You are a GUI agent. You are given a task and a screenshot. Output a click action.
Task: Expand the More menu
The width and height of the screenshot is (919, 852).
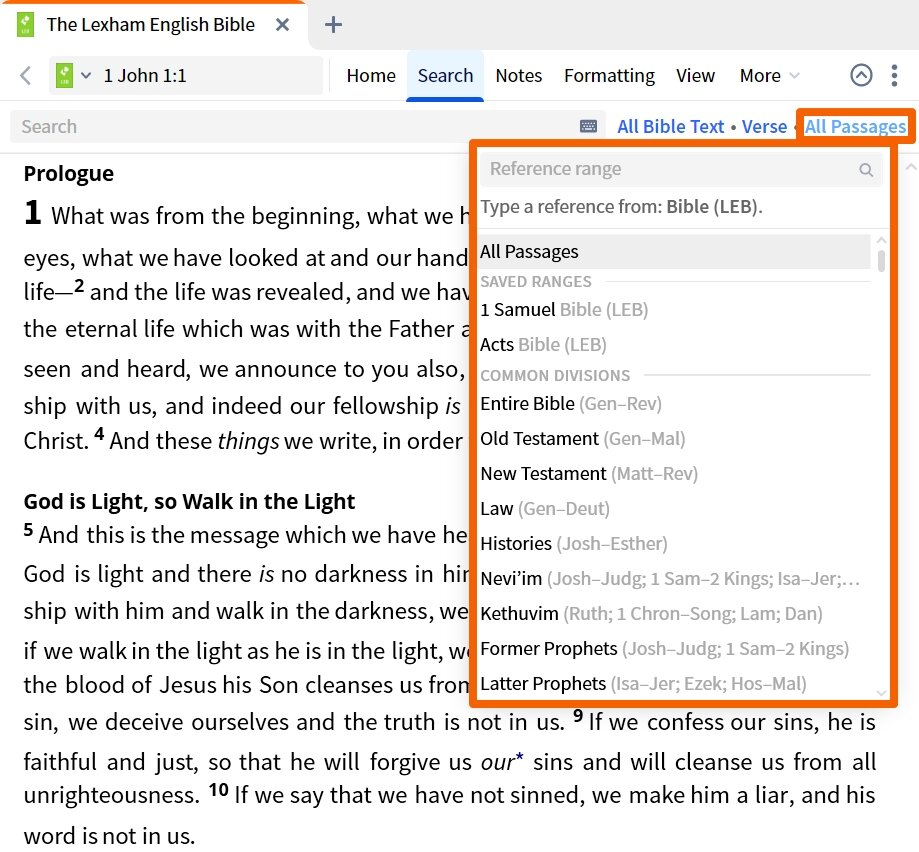(769, 76)
